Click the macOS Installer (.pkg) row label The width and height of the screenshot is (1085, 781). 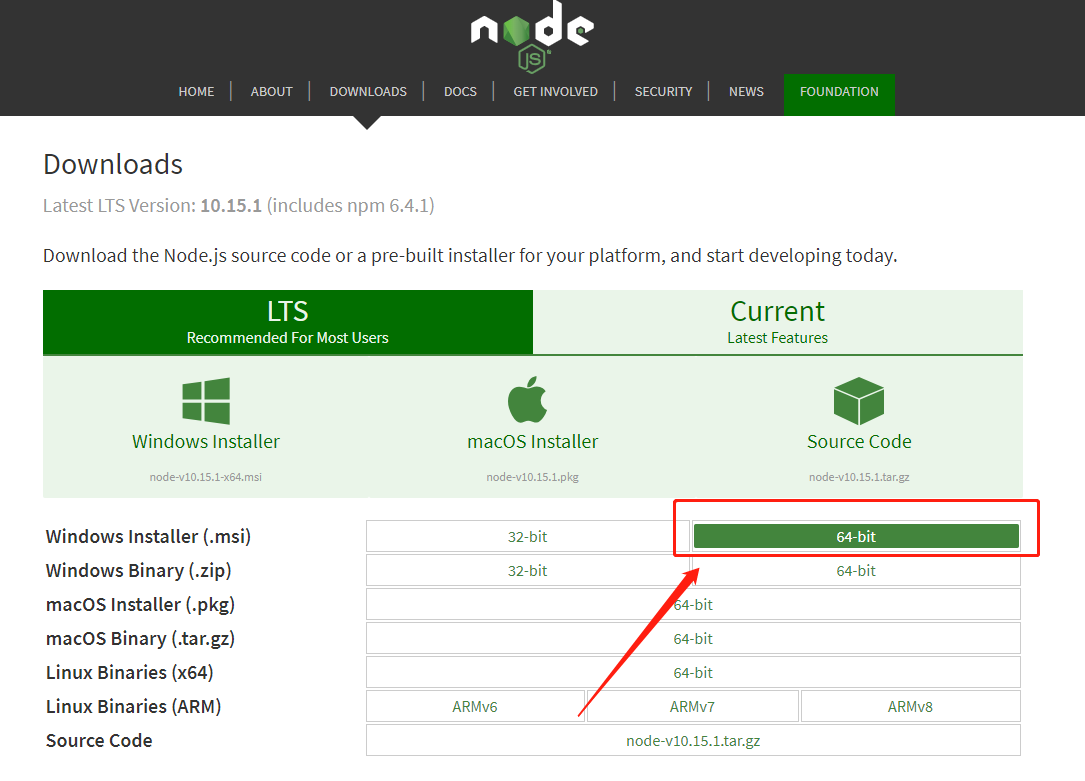tap(140, 604)
